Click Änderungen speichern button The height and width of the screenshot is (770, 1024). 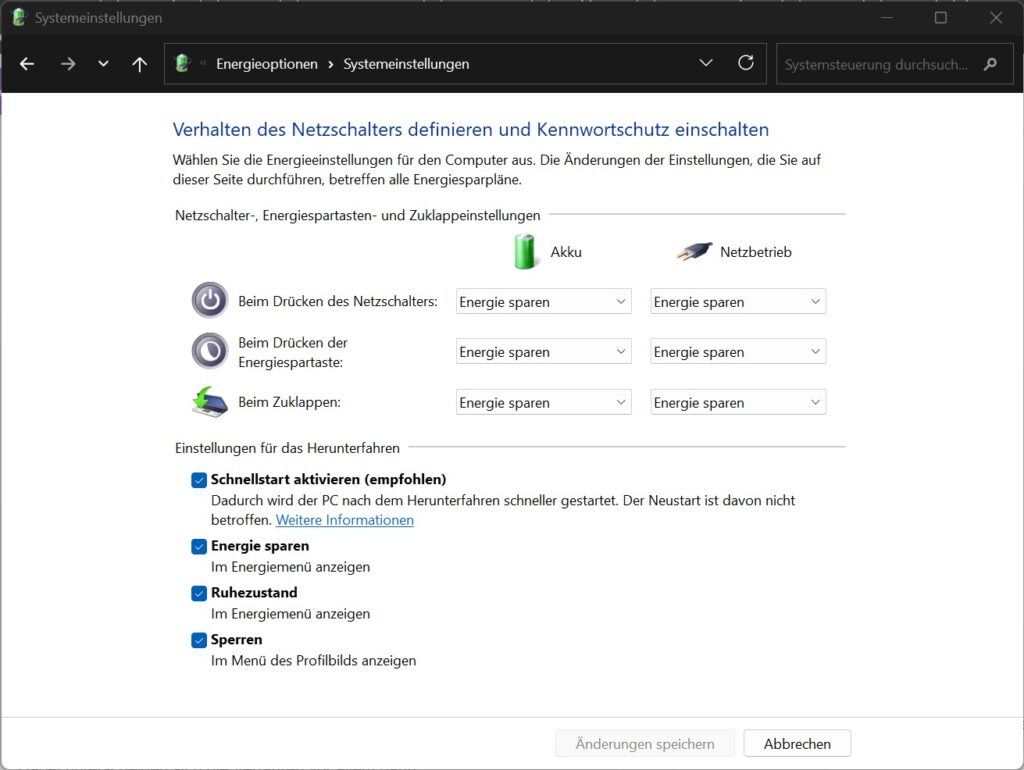coord(645,743)
